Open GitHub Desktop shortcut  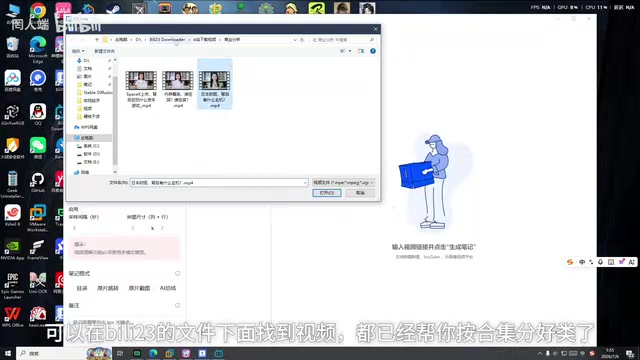click(x=38, y=182)
